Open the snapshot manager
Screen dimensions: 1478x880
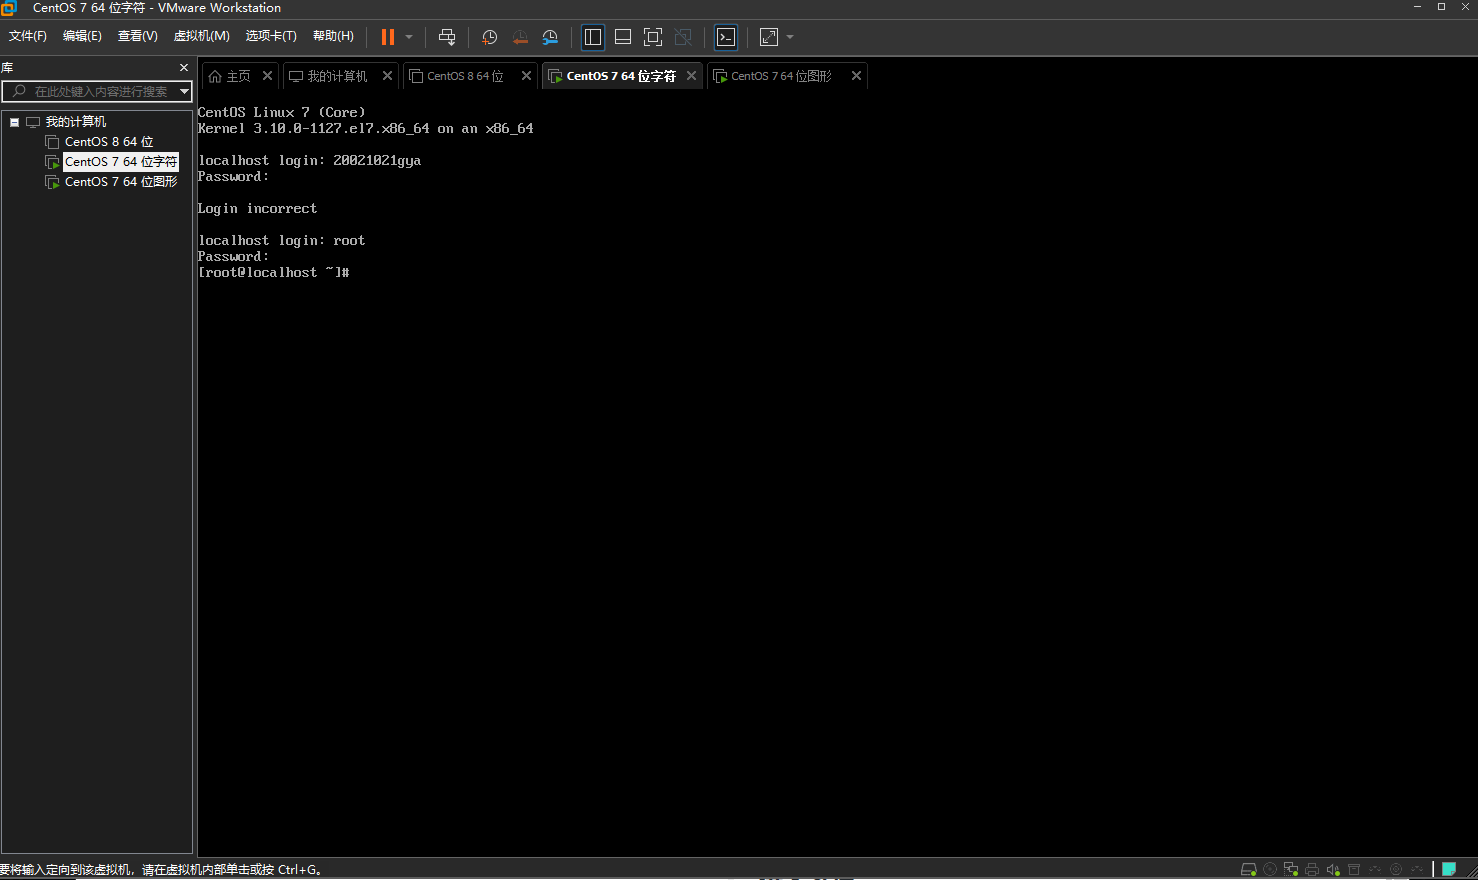click(x=550, y=37)
